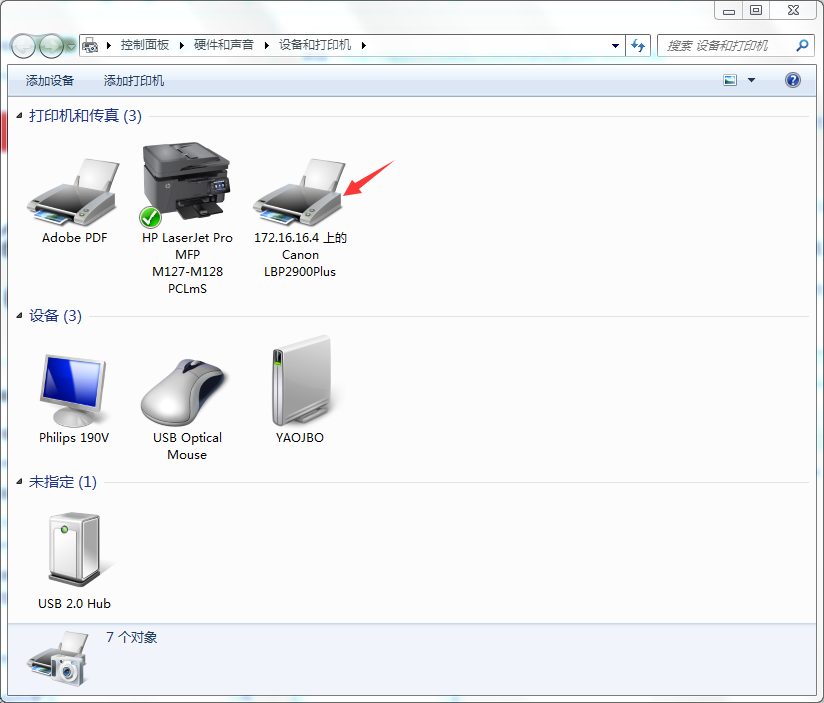
Task: Expand arrow after 控制面板 breadcrumb
Action: 181,46
